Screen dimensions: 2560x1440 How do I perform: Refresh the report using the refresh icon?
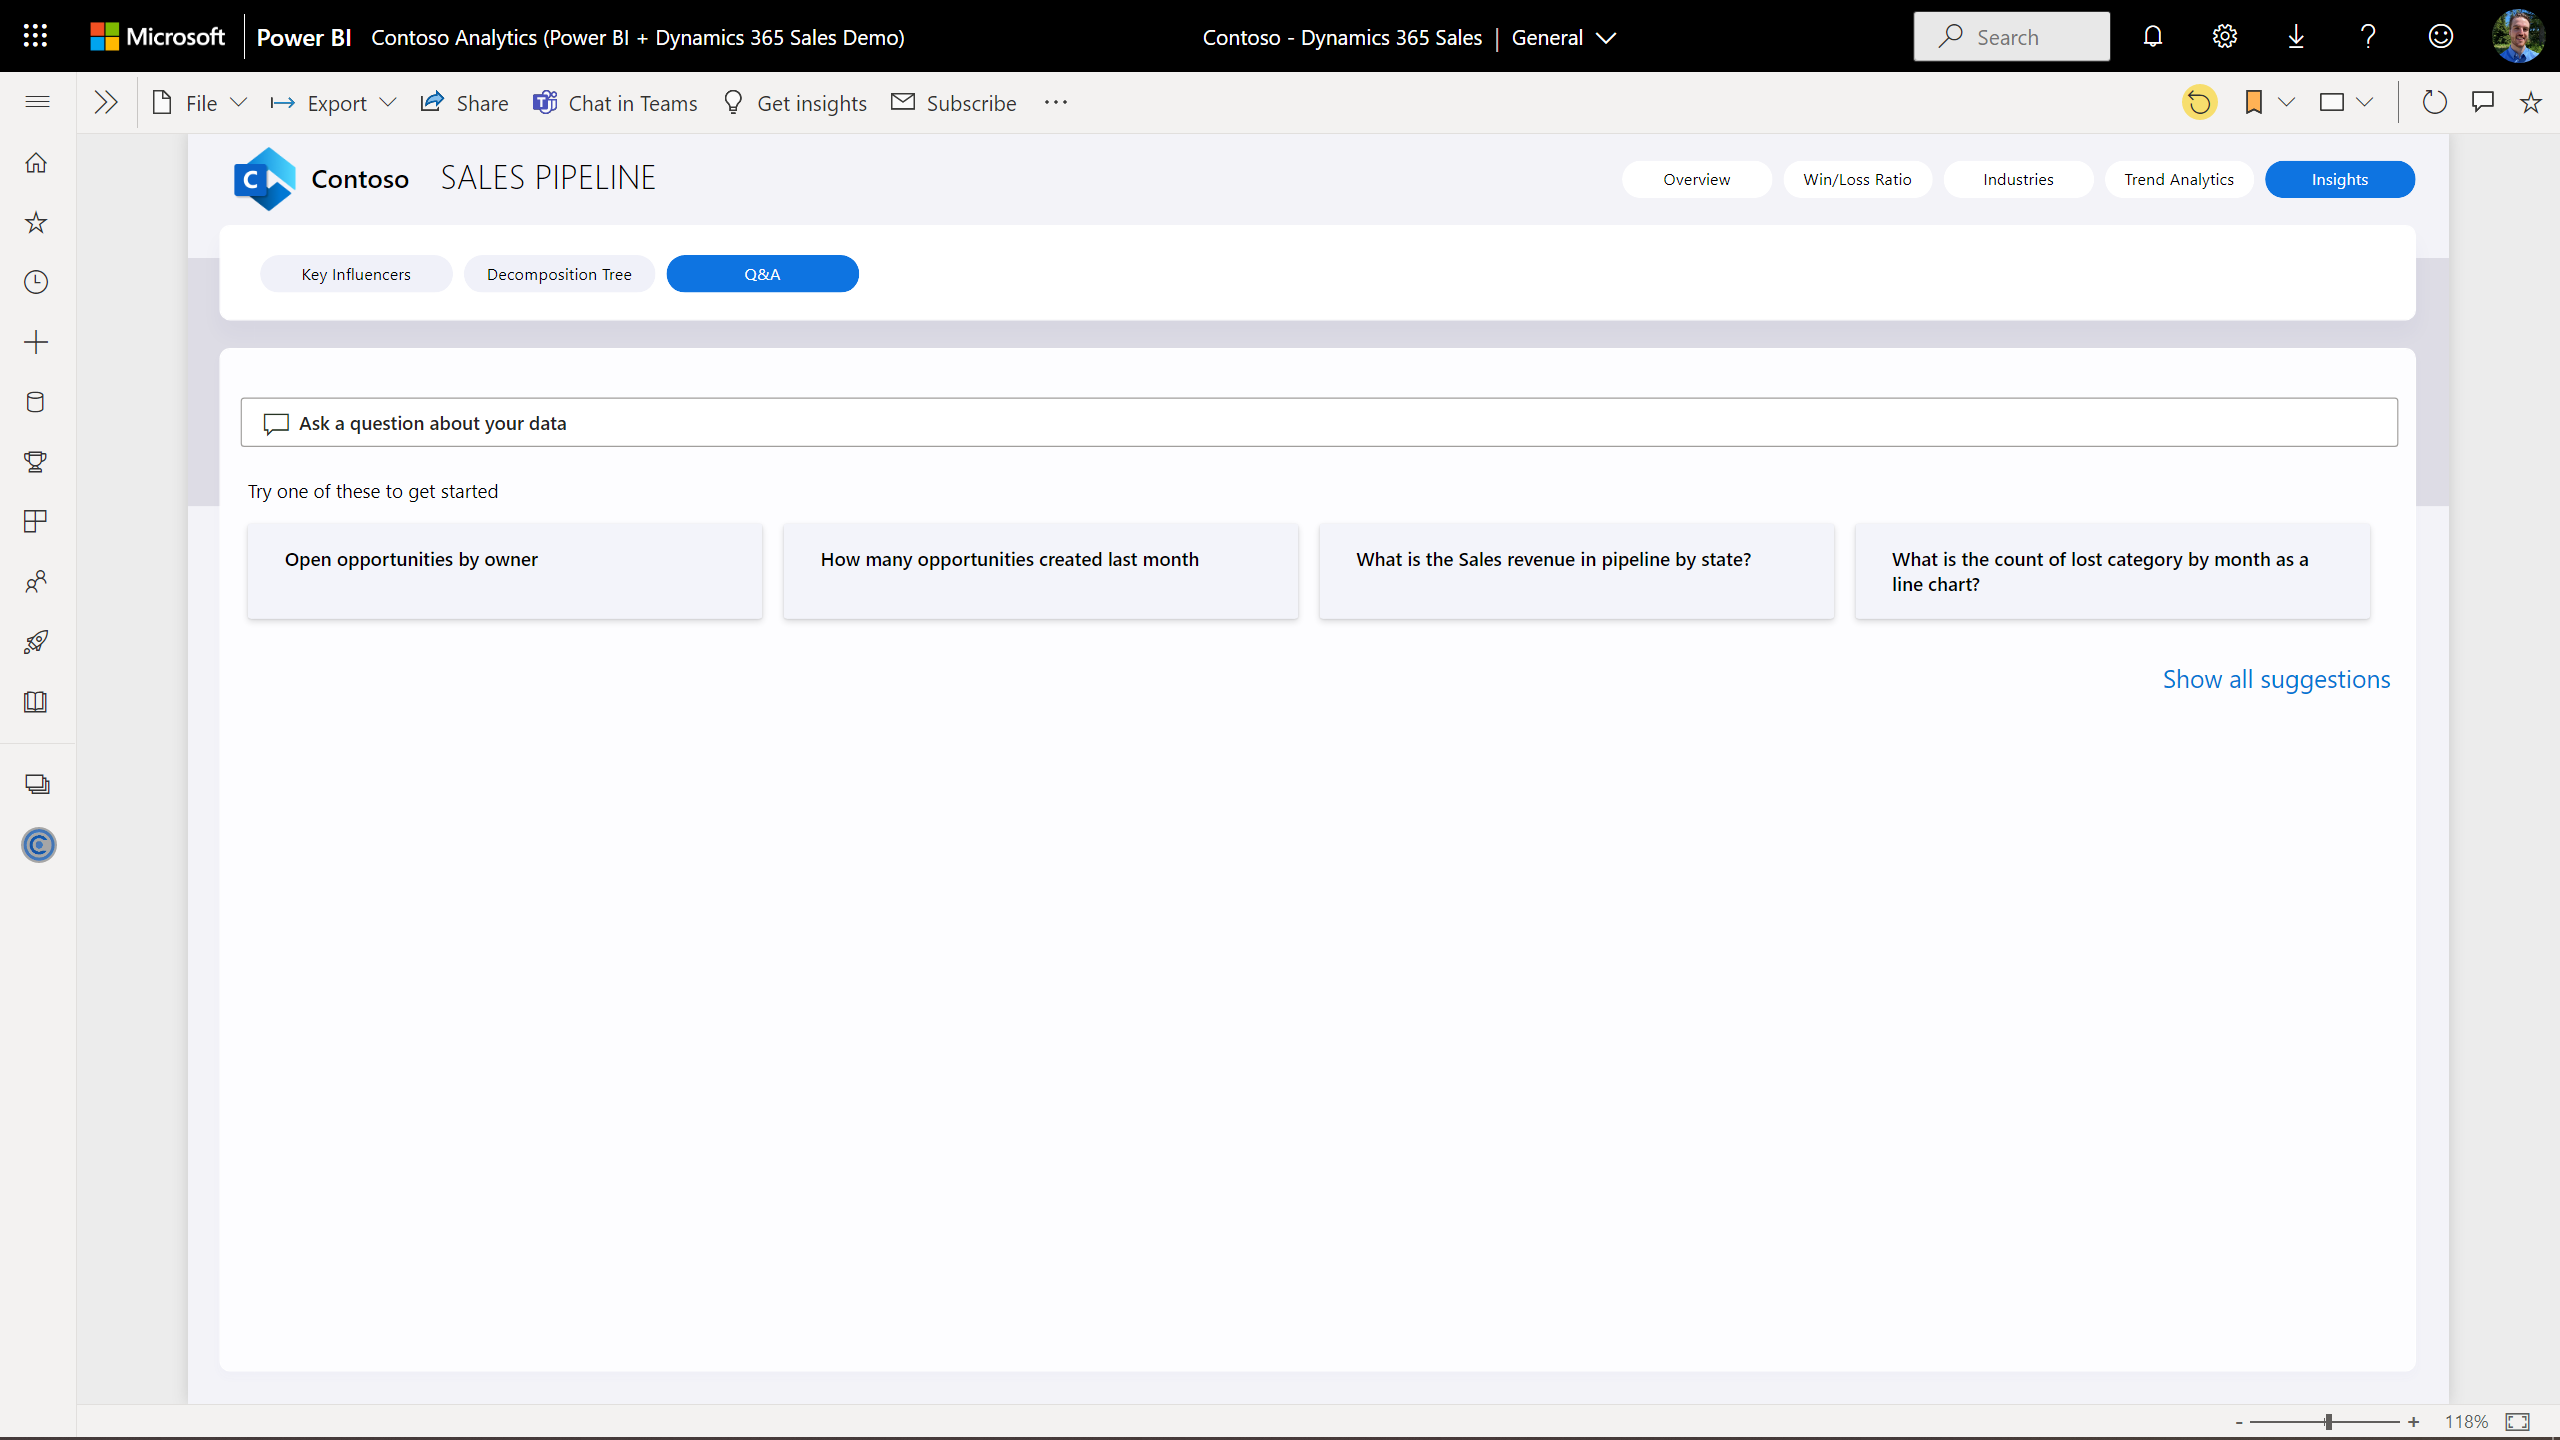click(2434, 101)
